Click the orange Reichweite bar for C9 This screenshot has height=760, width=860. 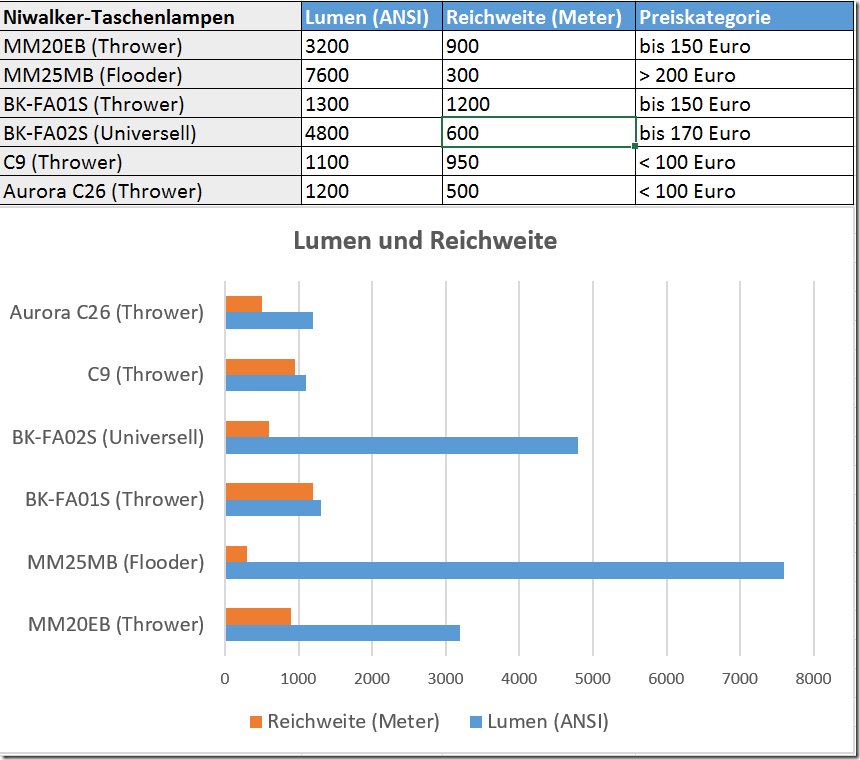260,367
